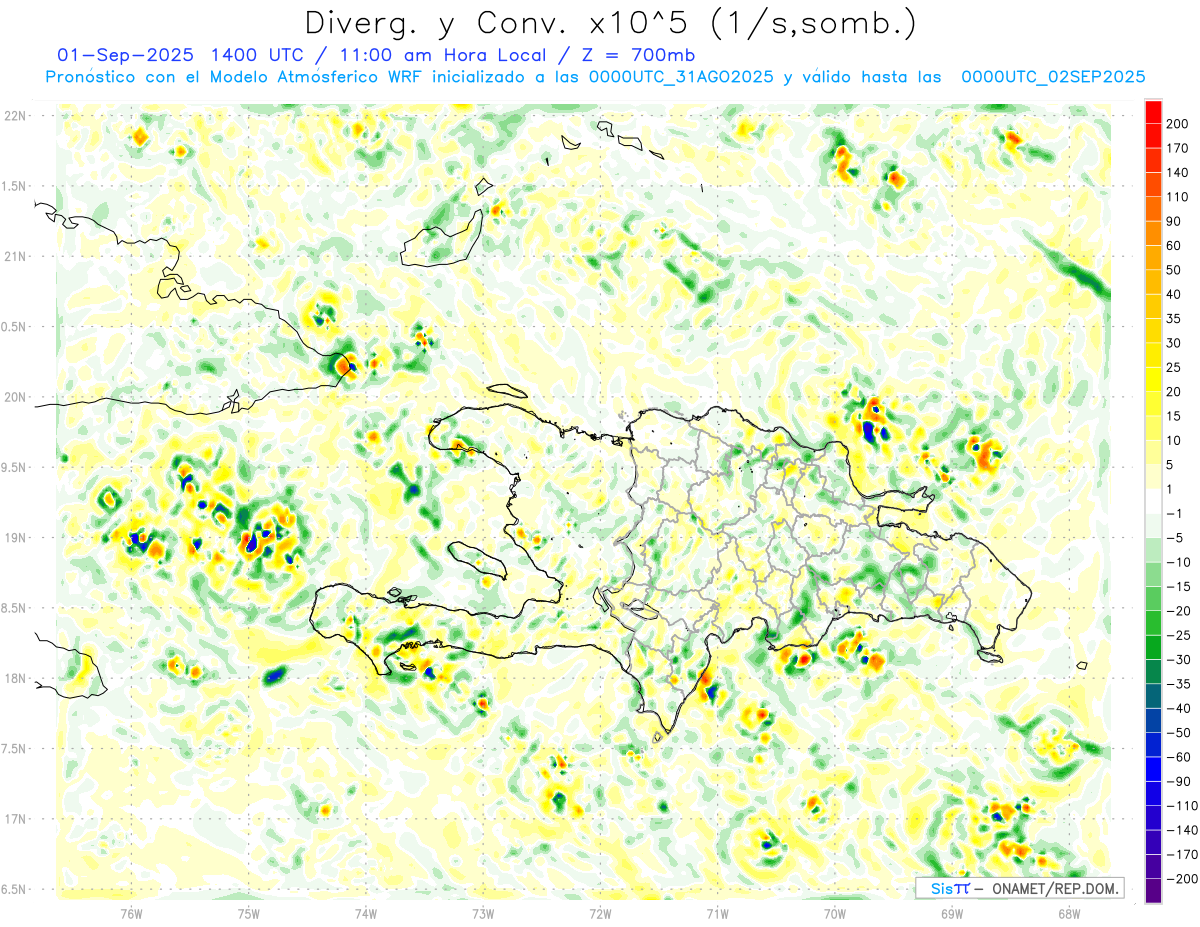Click the positive '140' colorbar label

1179,172
